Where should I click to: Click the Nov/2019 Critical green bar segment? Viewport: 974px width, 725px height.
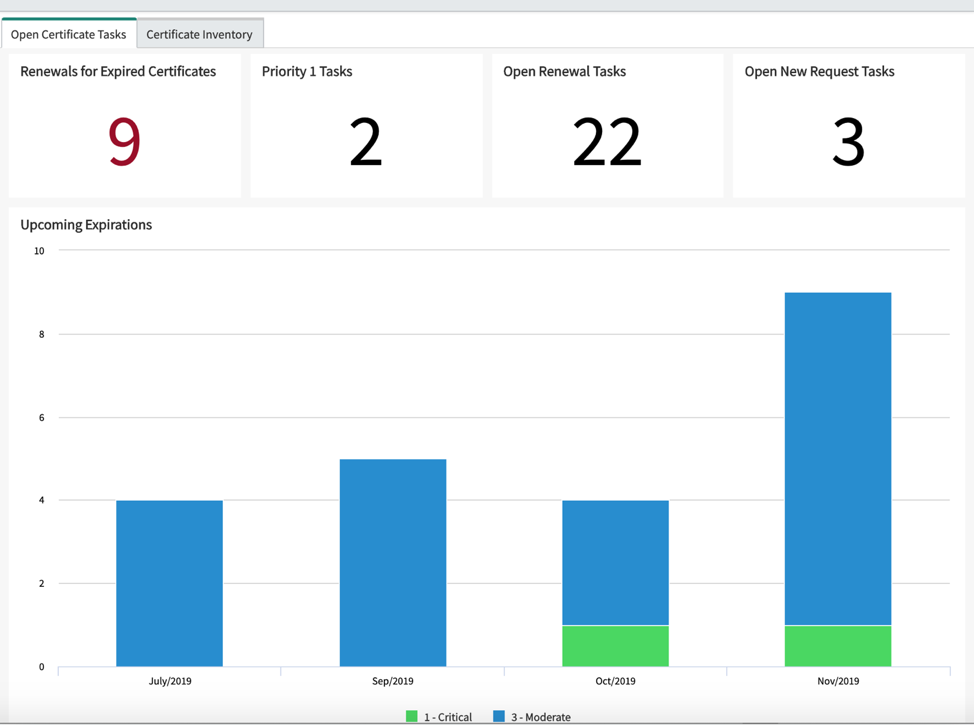(838, 646)
